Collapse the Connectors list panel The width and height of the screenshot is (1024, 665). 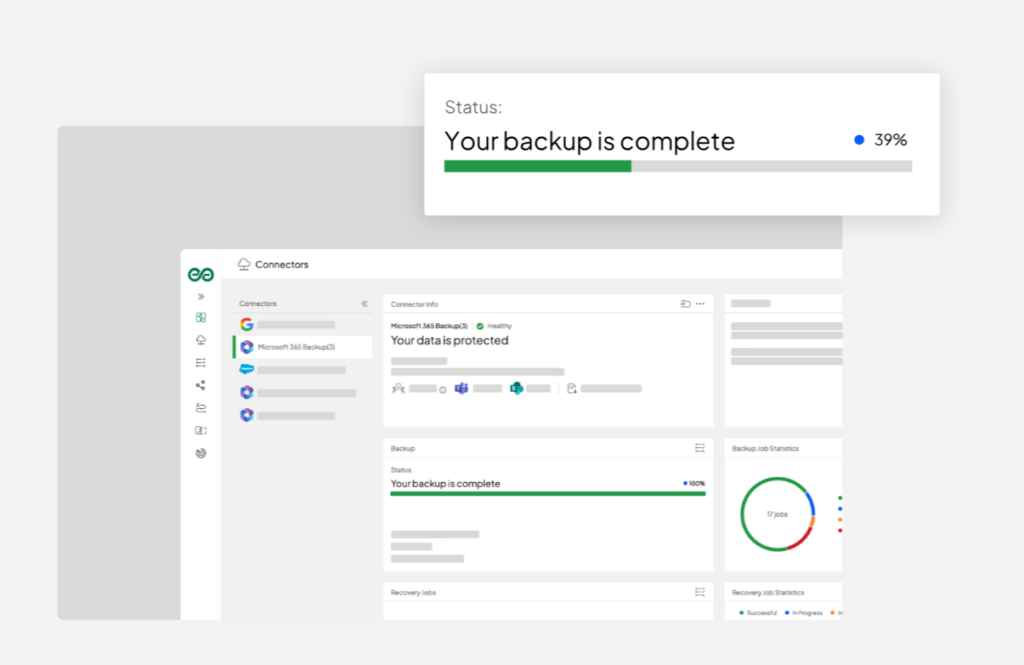pyautogui.click(x=364, y=304)
